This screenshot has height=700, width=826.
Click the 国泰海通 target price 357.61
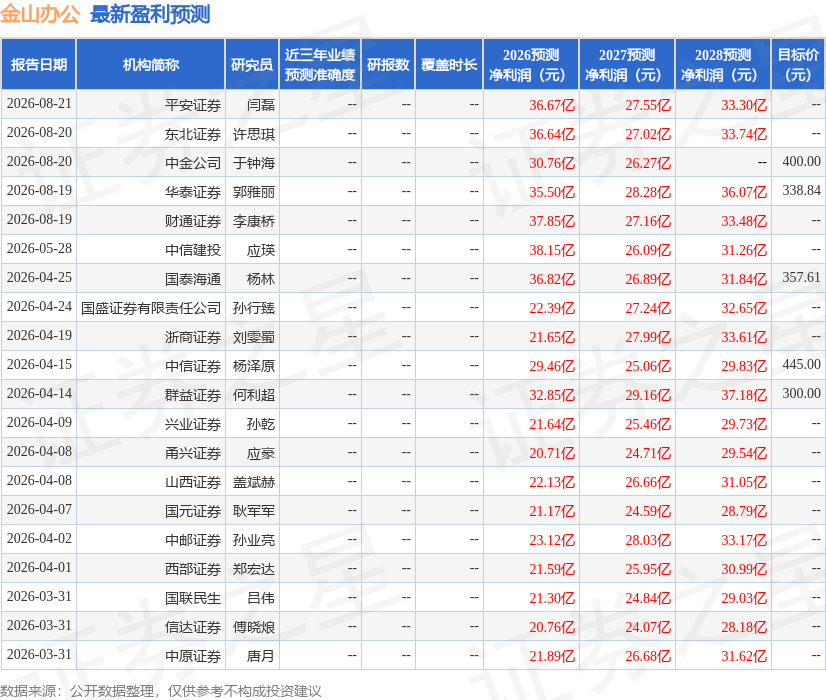801,277
